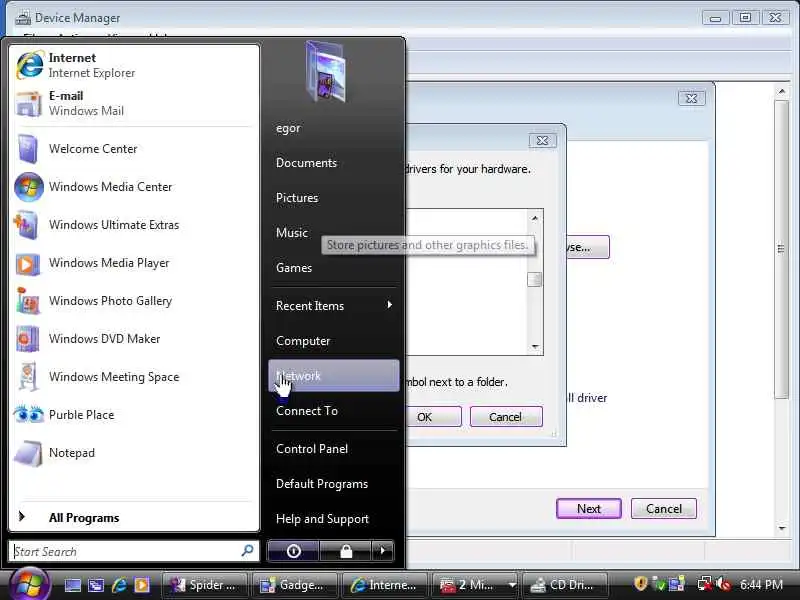Viewport: 800px width, 600px height.
Task: Open Media Player quick launch icon
Action: coord(142,585)
